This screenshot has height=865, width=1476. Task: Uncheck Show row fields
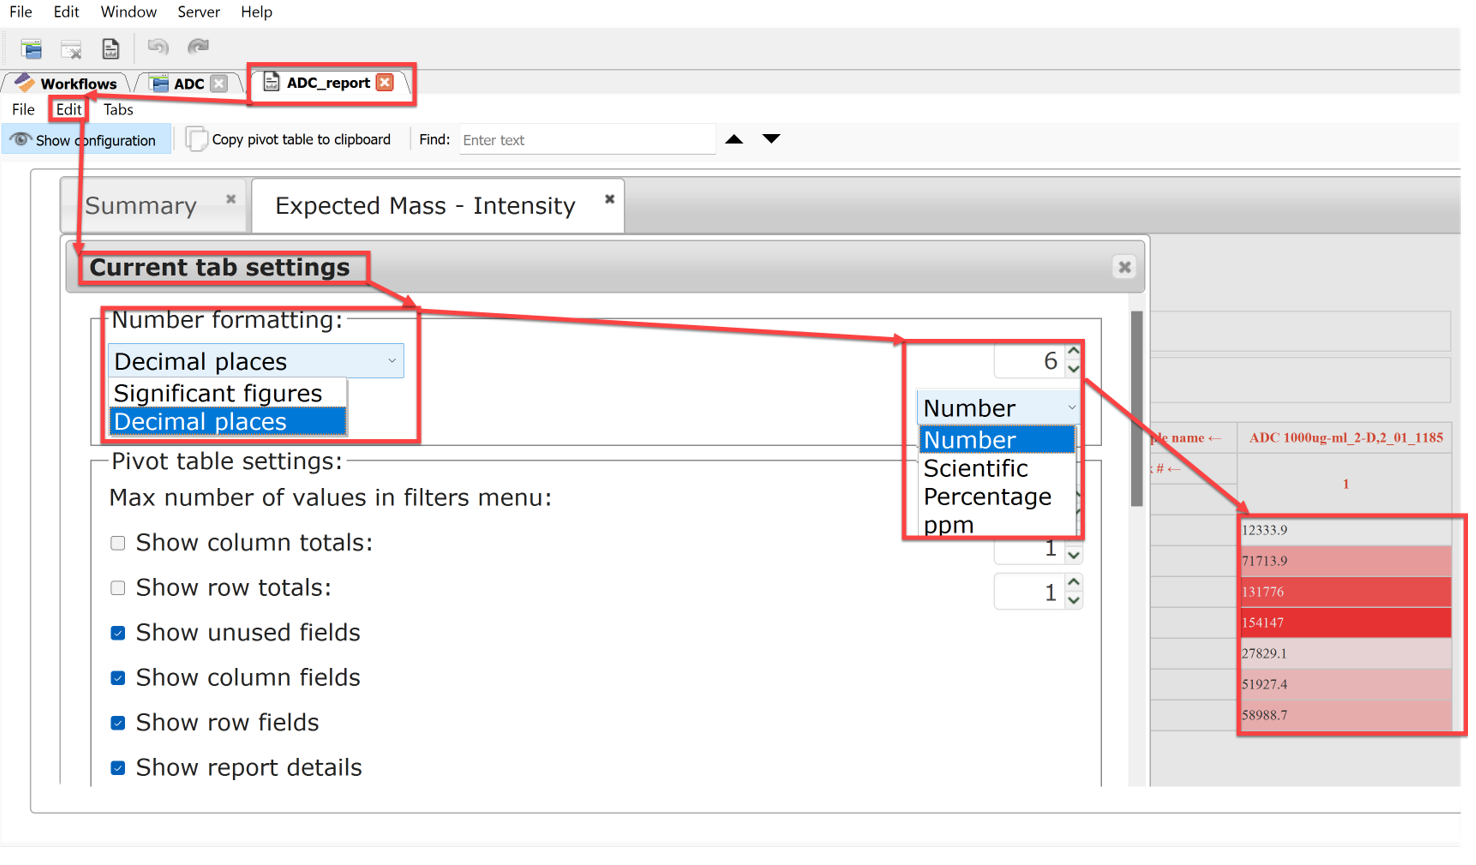(x=118, y=723)
